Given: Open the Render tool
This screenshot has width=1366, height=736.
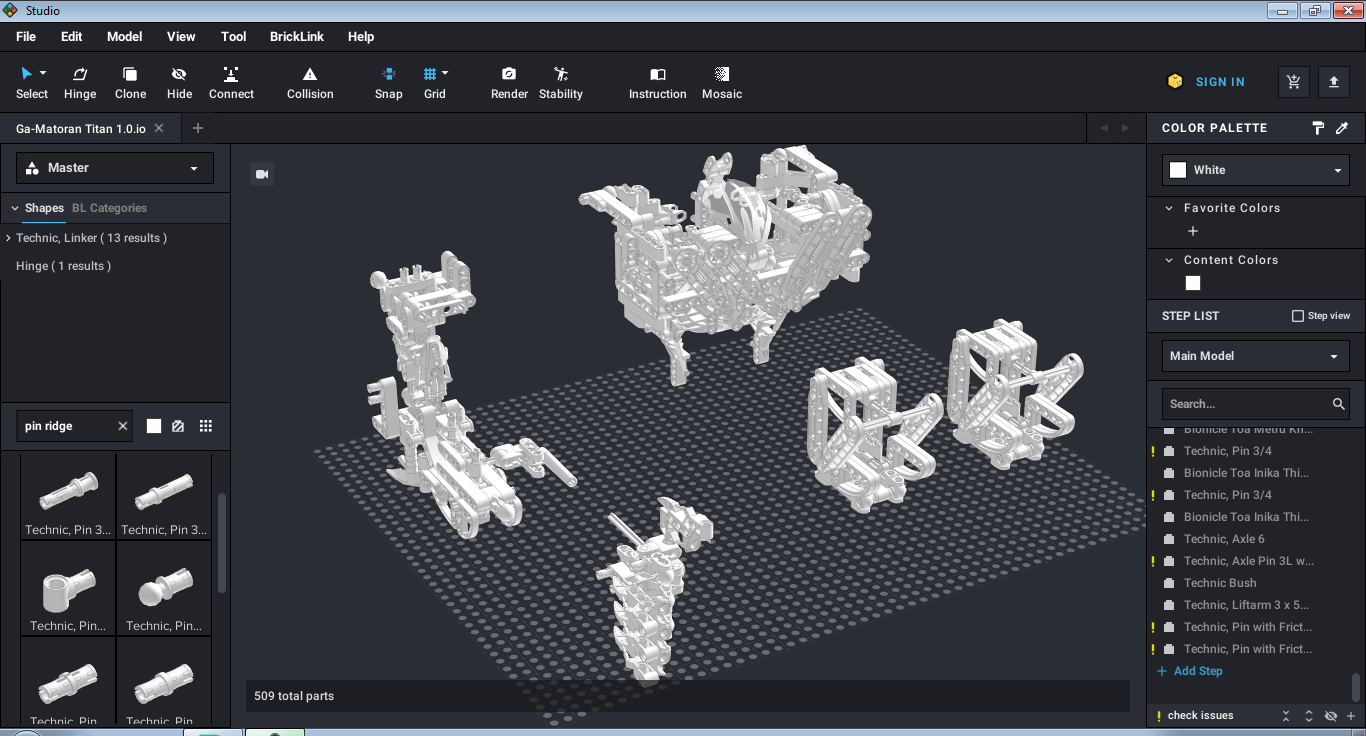Looking at the screenshot, I should [509, 82].
